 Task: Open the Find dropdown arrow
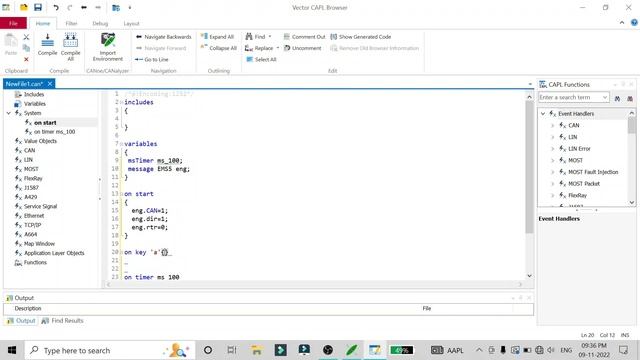(270, 37)
